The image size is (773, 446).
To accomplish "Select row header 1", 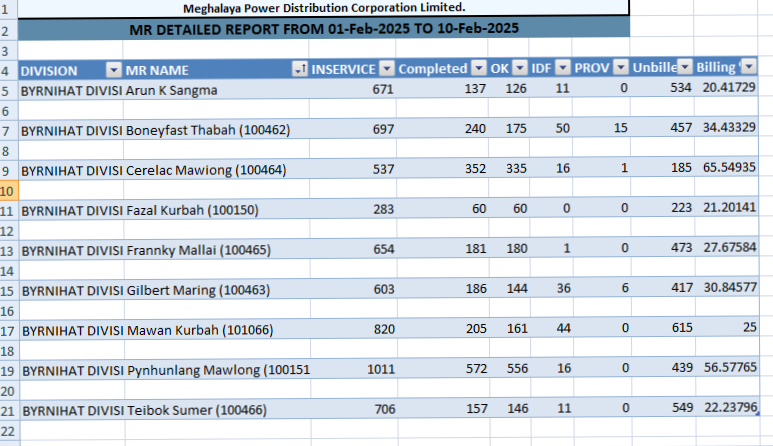I will (x=9, y=9).
